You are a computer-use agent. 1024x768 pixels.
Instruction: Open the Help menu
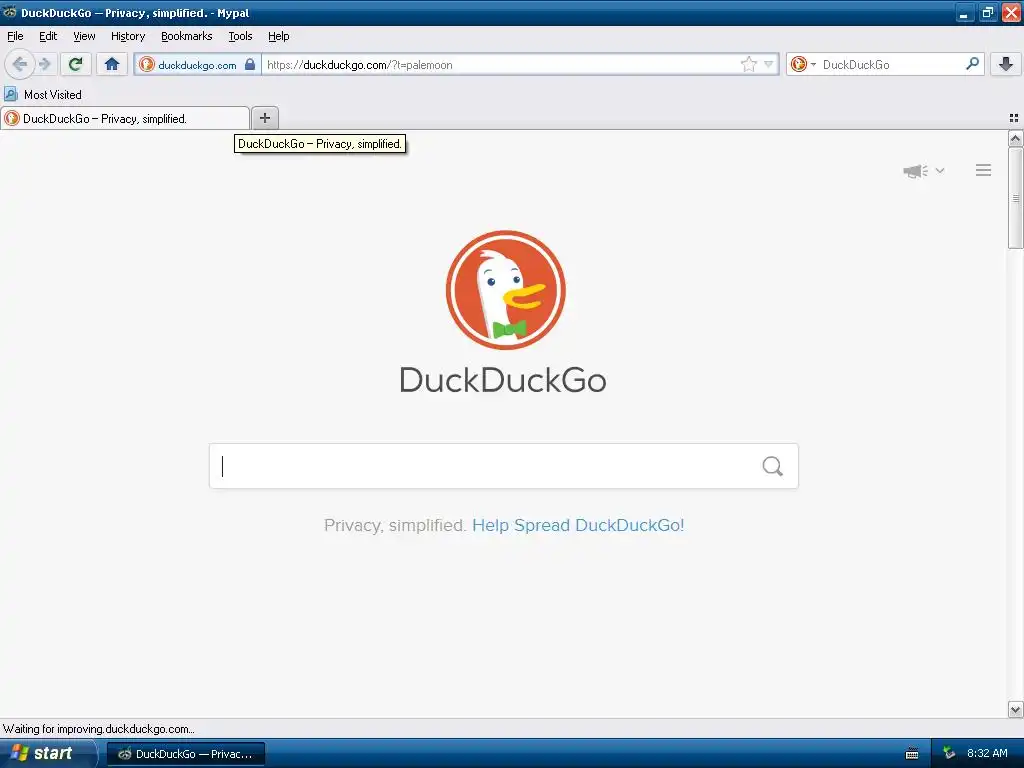pyautogui.click(x=279, y=36)
